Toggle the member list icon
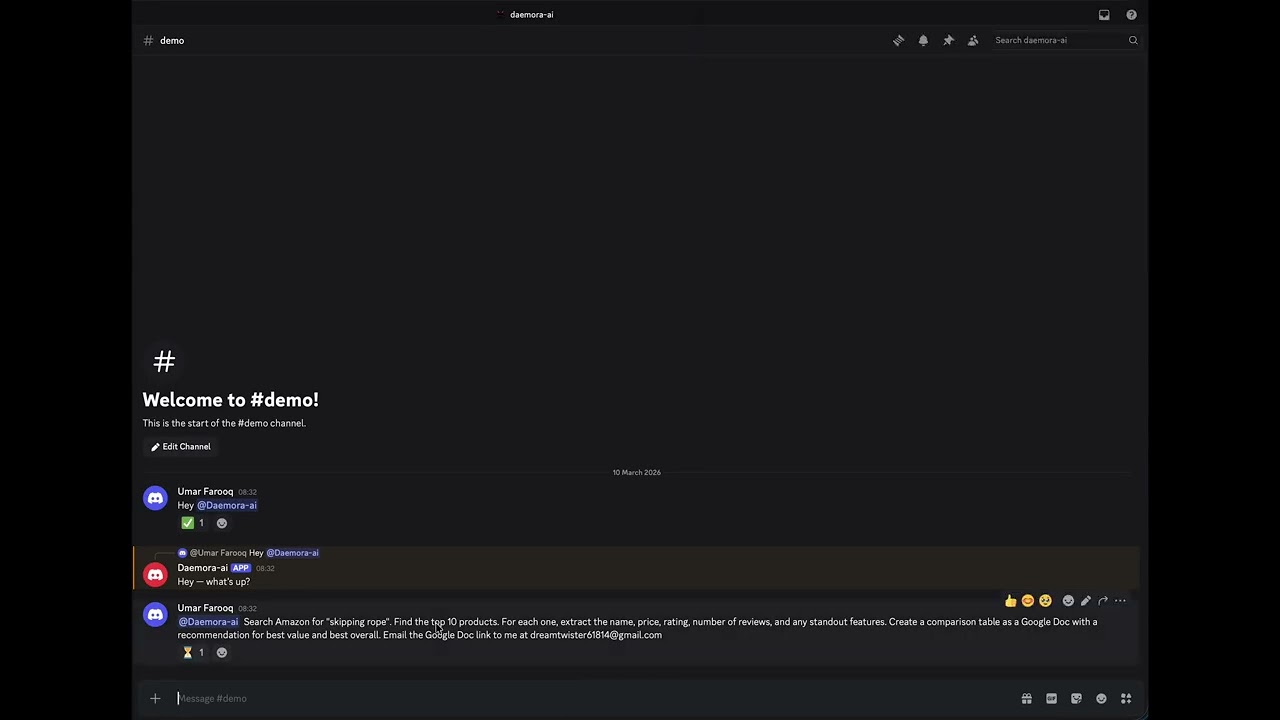 (973, 40)
